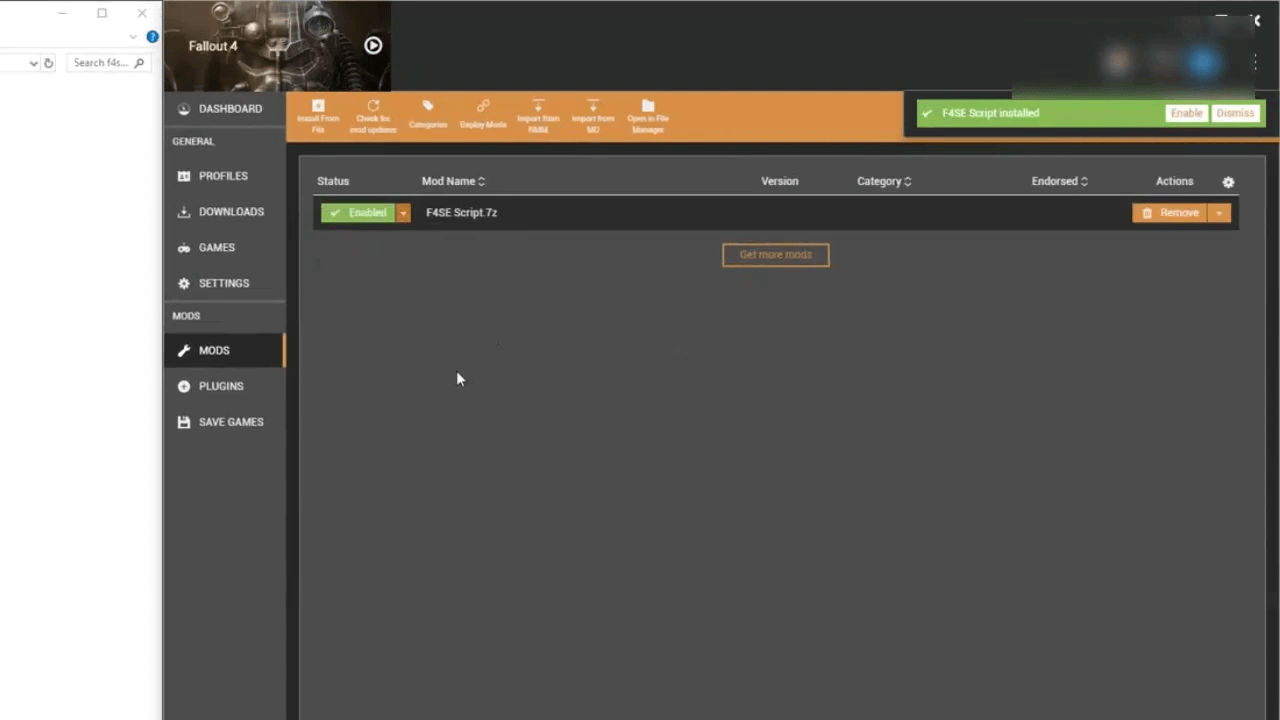The height and width of the screenshot is (720, 1280).
Task: Sort the table by Mod Name
Action: [x=453, y=181]
